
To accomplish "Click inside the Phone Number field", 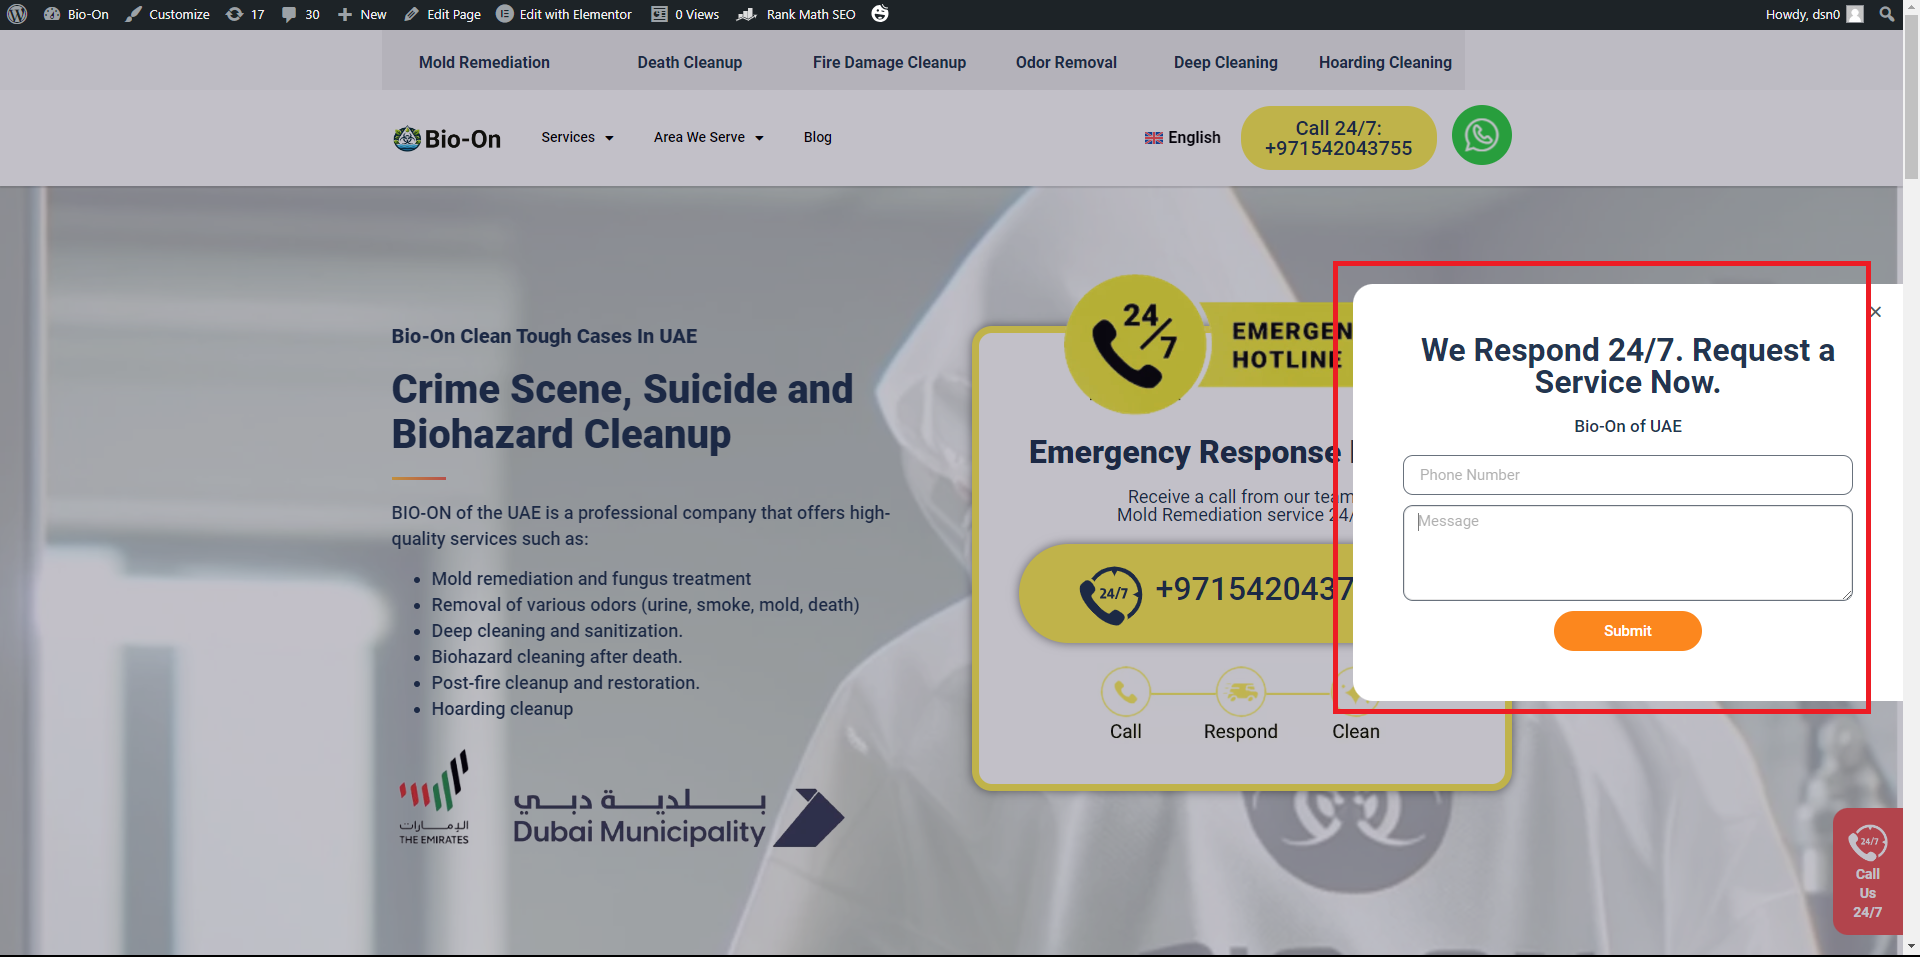I will pos(1627,475).
